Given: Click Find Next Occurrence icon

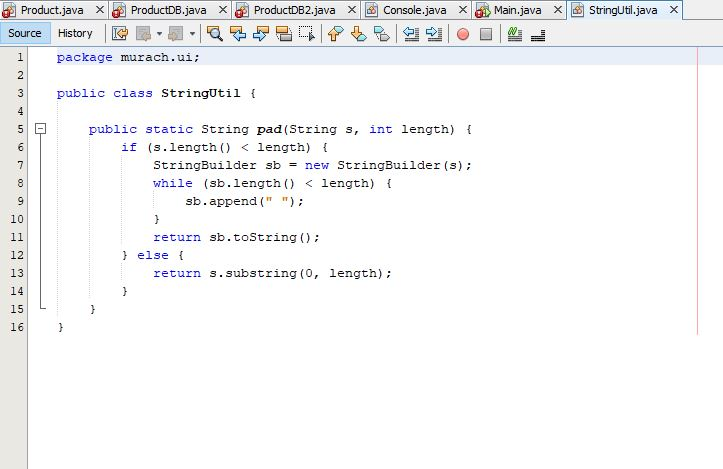Looking at the screenshot, I should click(x=261, y=34).
